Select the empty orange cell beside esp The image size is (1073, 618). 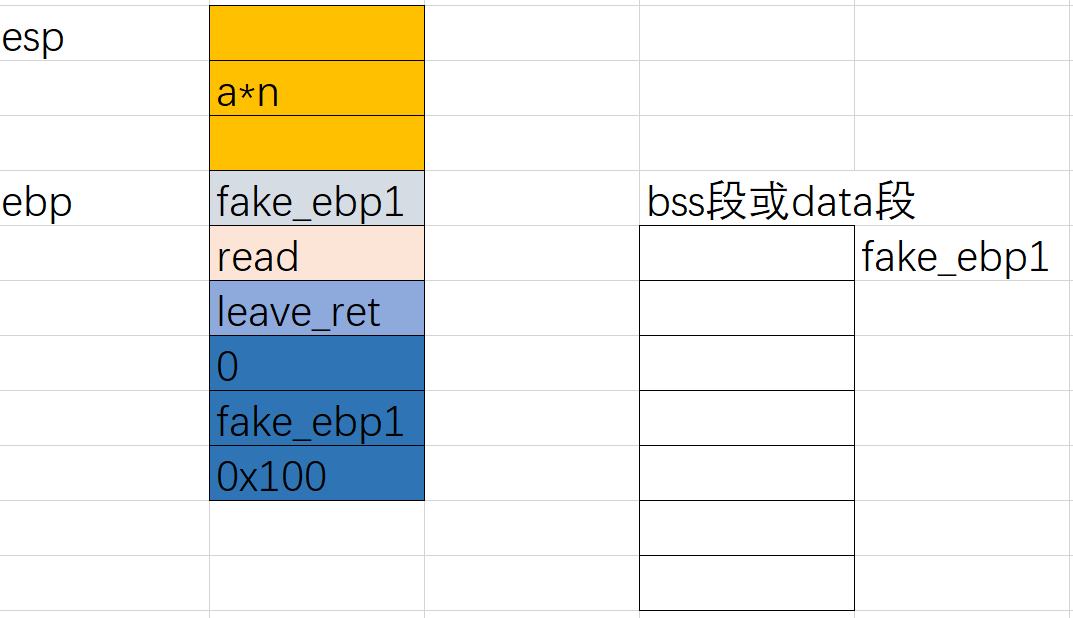click(316, 33)
